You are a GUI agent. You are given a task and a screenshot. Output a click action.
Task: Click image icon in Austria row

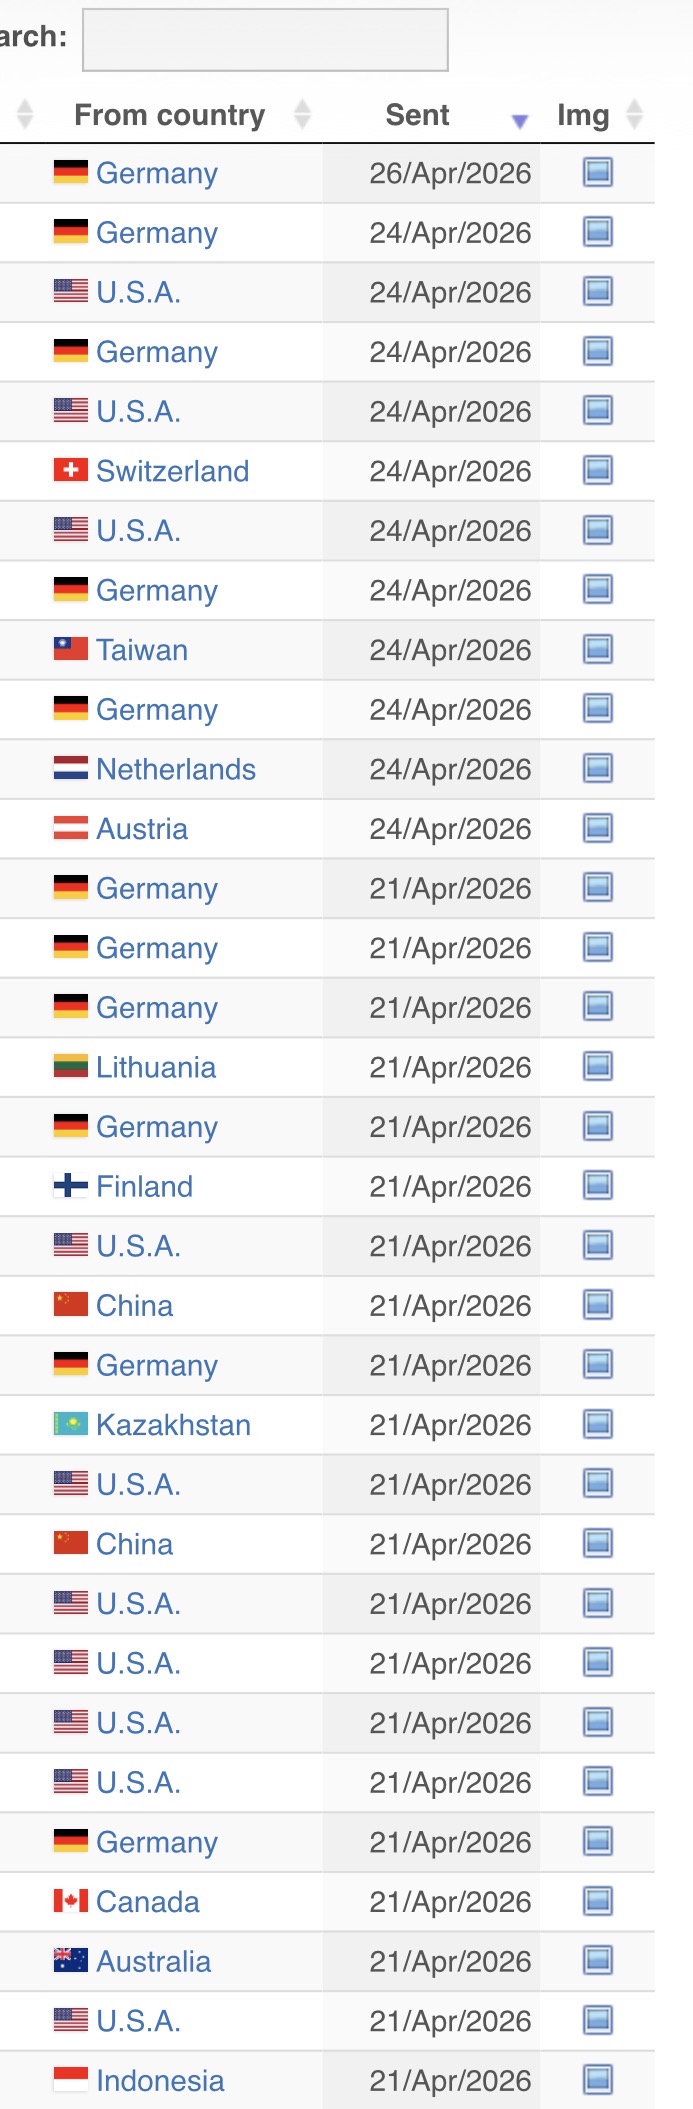click(598, 828)
